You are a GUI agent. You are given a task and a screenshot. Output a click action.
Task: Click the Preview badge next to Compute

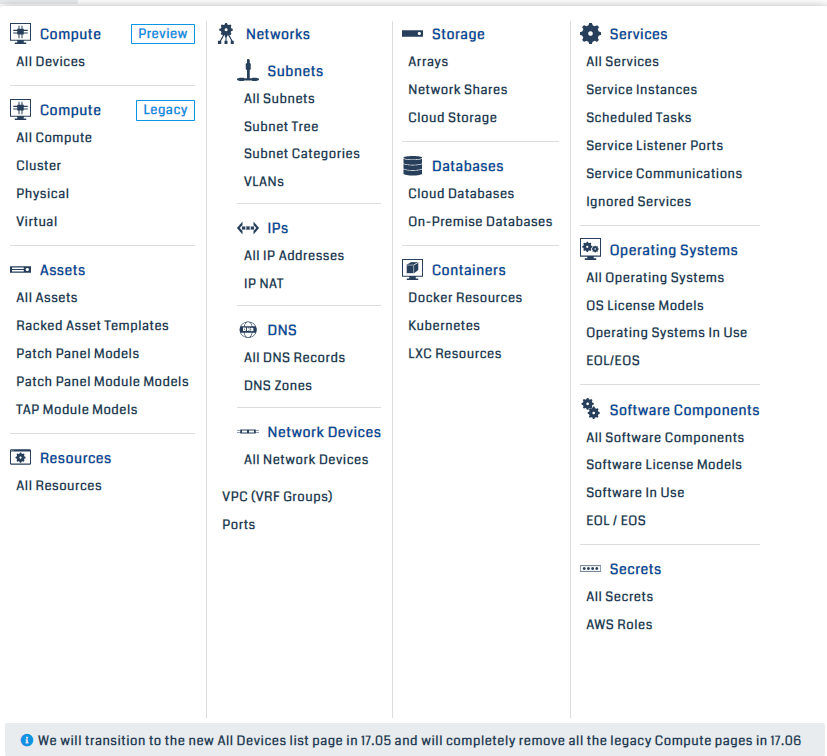(x=162, y=33)
